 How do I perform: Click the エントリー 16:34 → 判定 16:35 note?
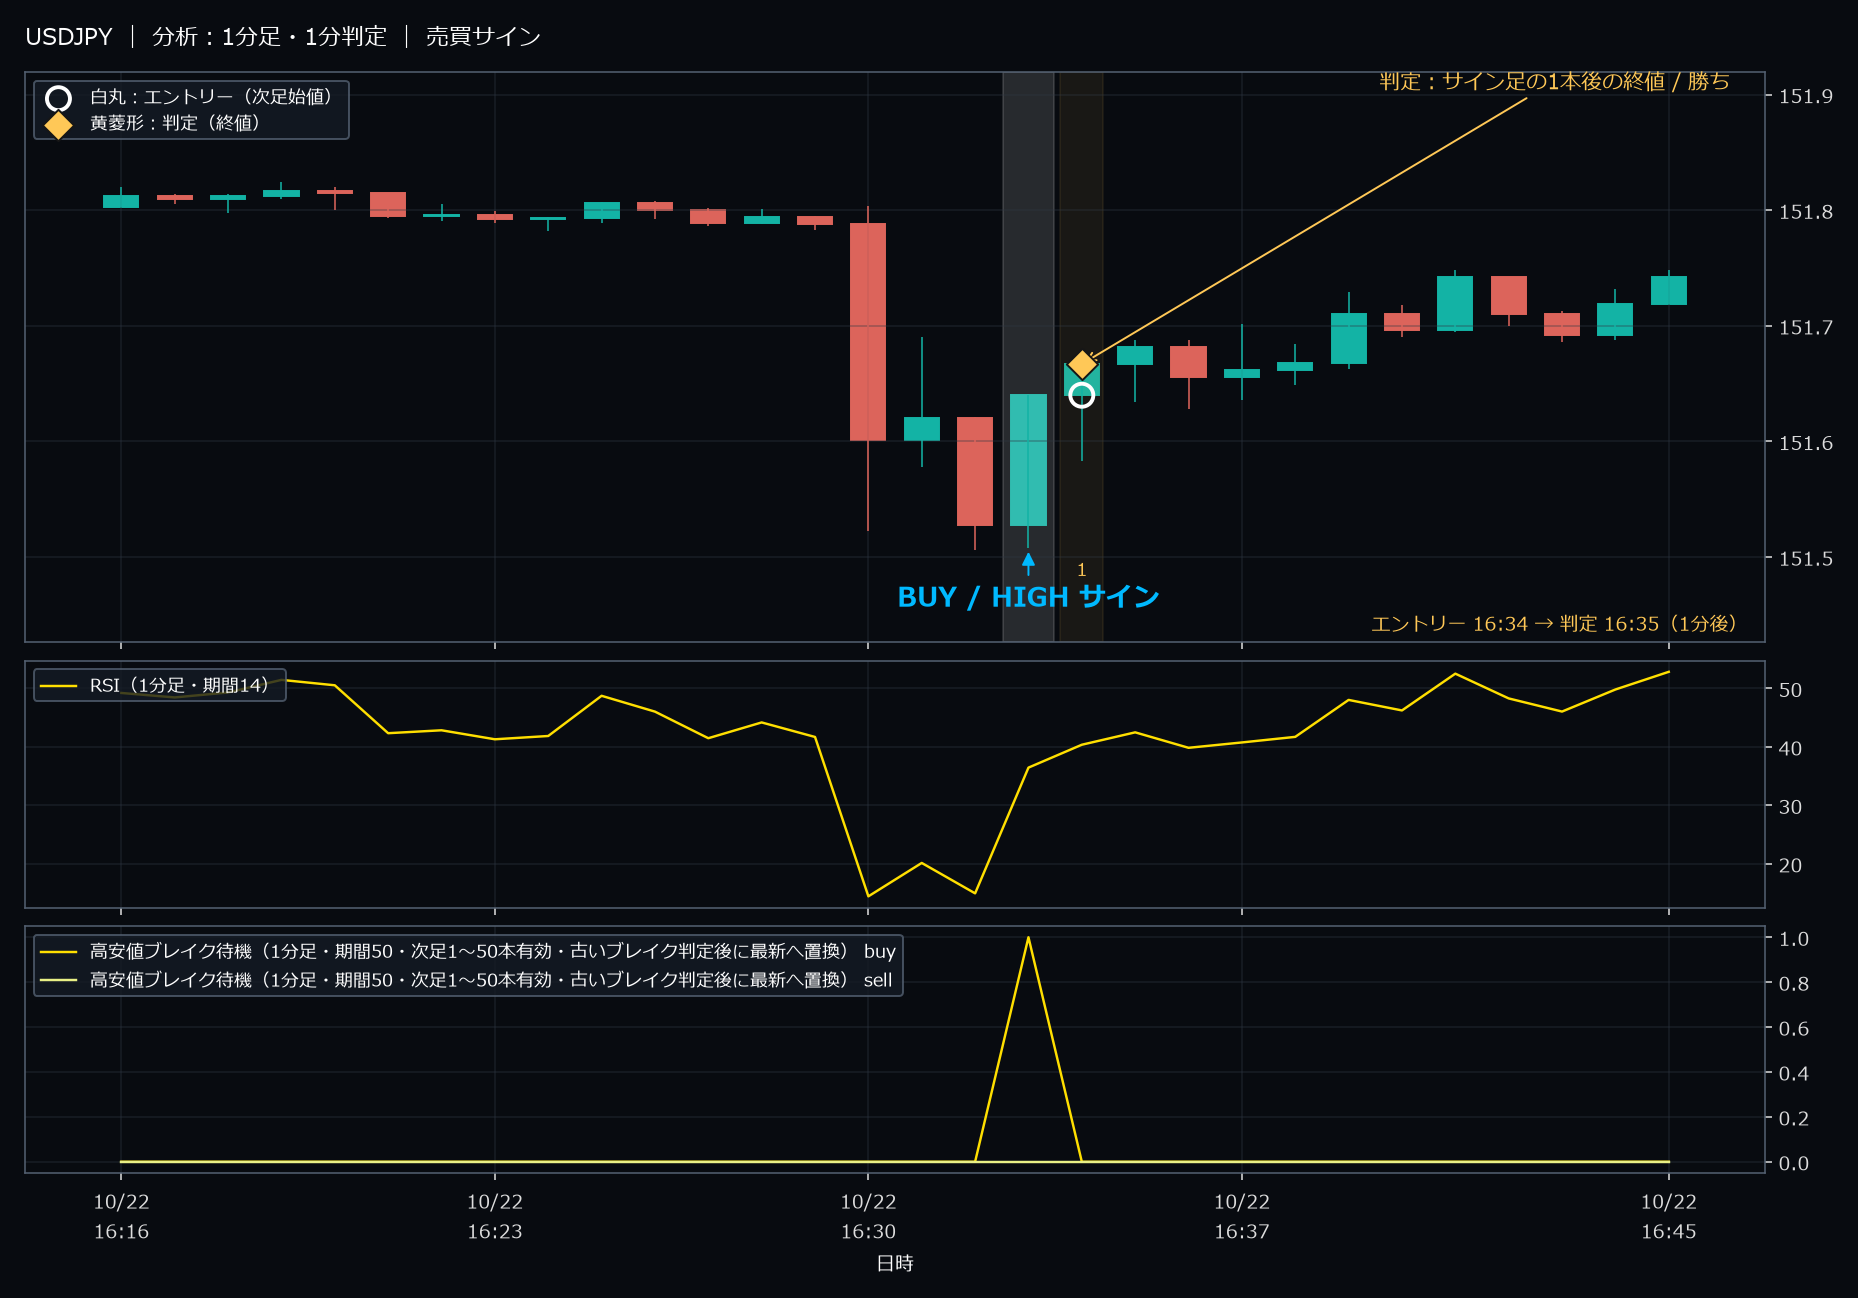pyautogui.click(x=1553, y=624)
